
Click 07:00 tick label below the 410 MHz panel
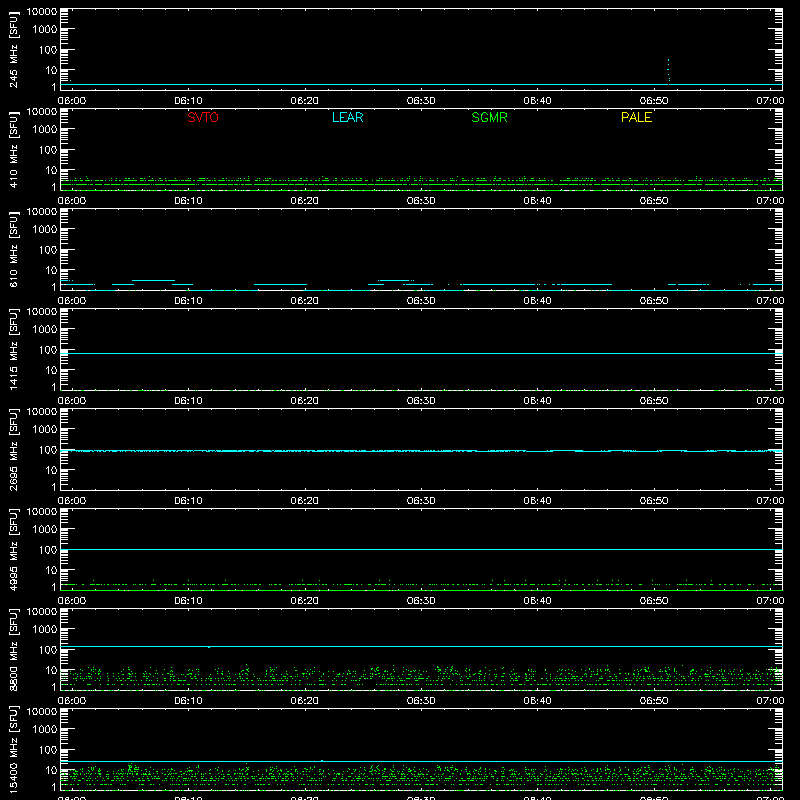pyautogui.click(x=770, y=201)
